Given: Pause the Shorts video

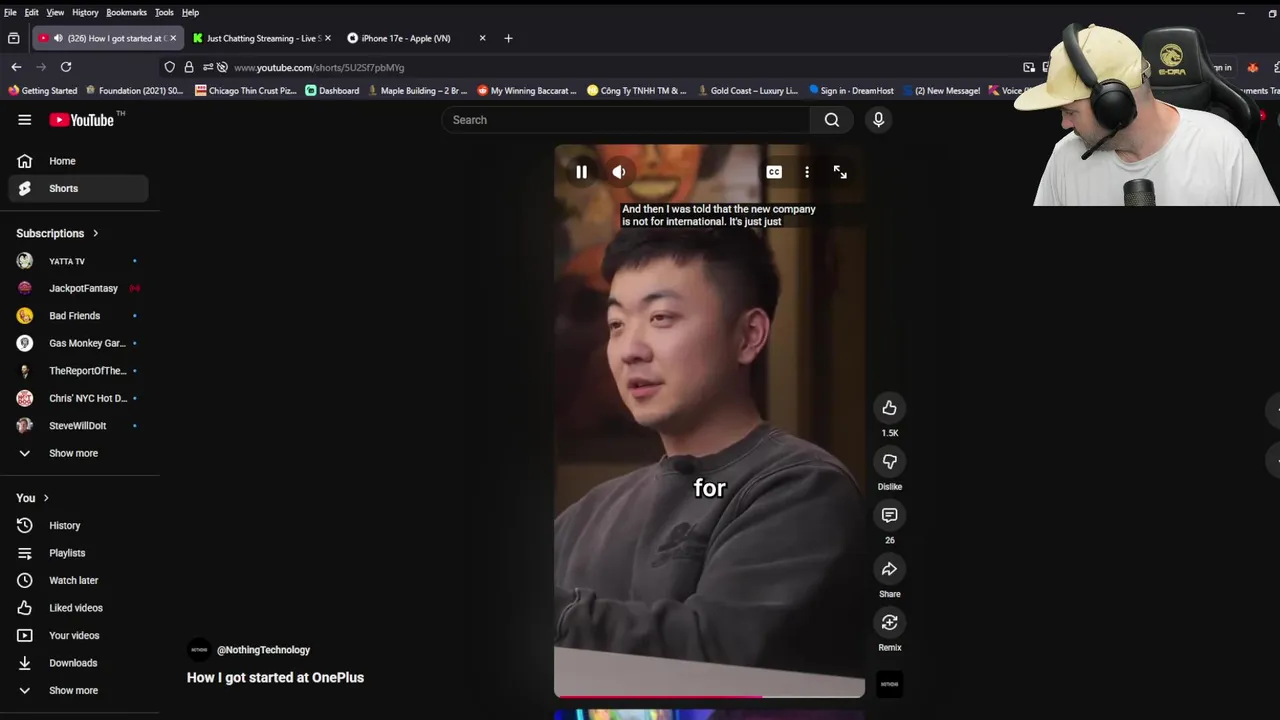Looking at the screenshot, I should click(581, 172).
